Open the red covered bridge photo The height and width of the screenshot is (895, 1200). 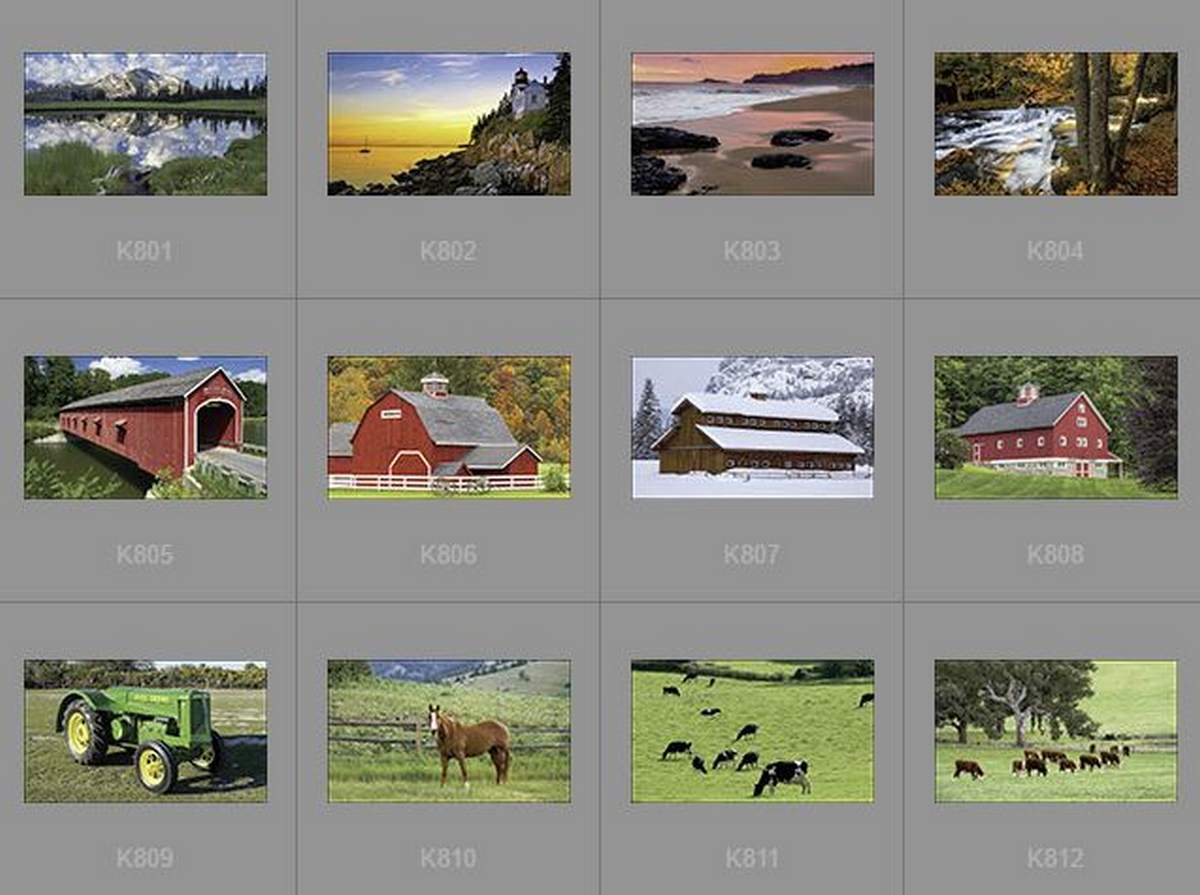[x=145, y=427]
